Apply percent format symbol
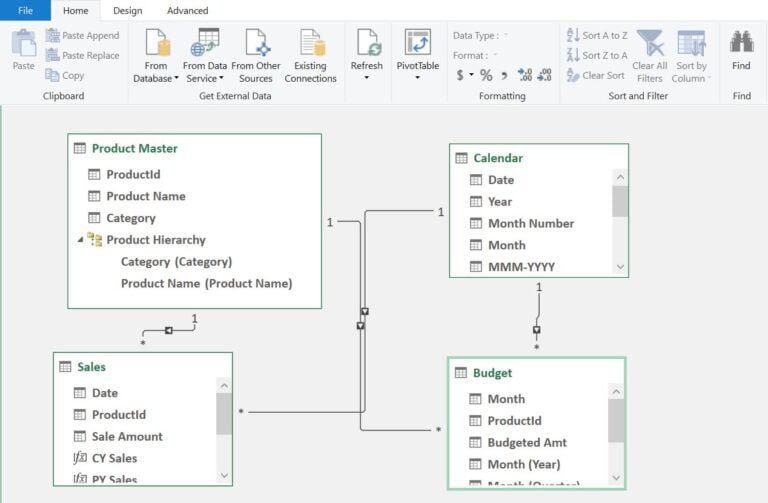This screenshot has height=503, width=768. pos(486,75)
